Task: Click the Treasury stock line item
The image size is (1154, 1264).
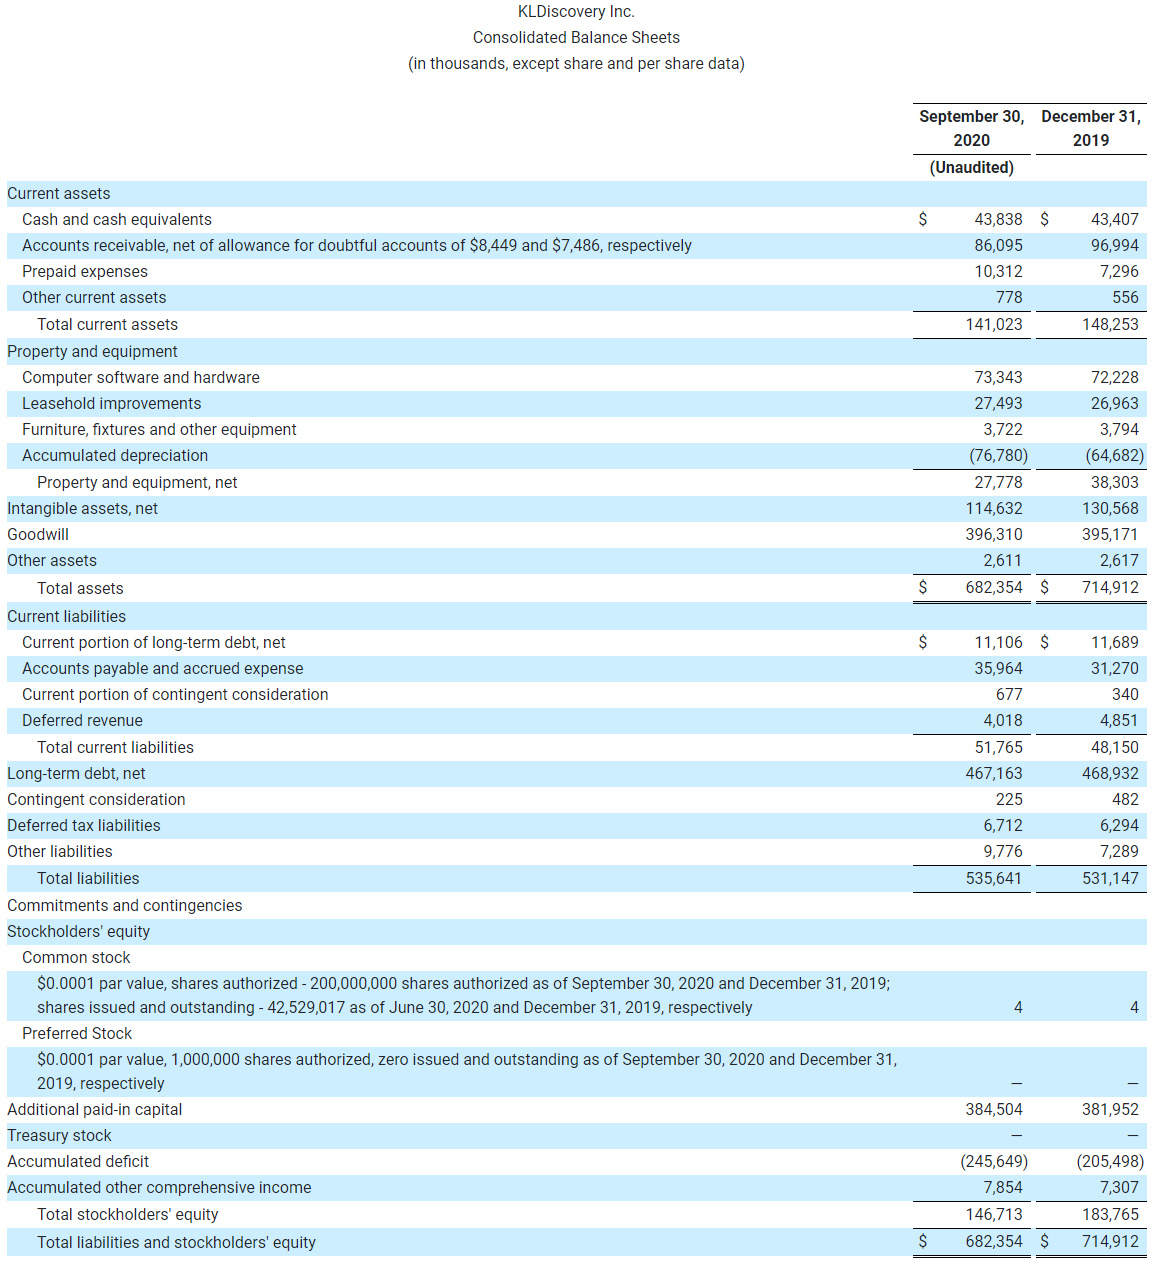Action: pyautogui.click(x=58, y=1135)
